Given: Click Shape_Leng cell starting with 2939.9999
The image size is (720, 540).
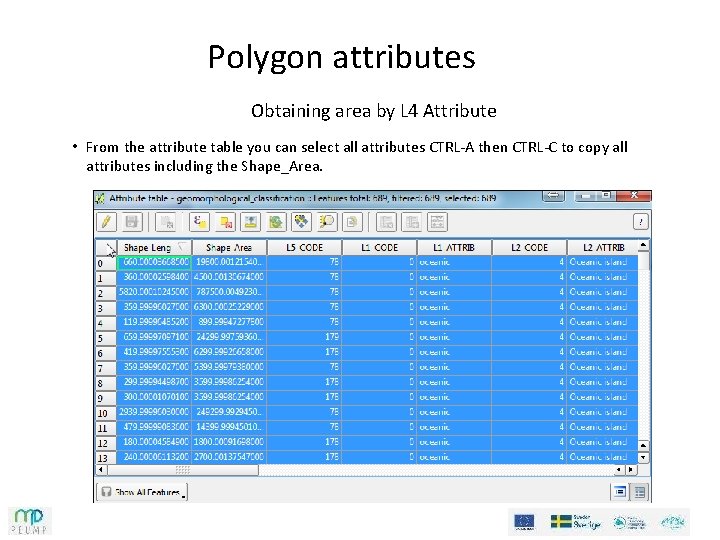Looking at the screenshot, I should (154, 412).
